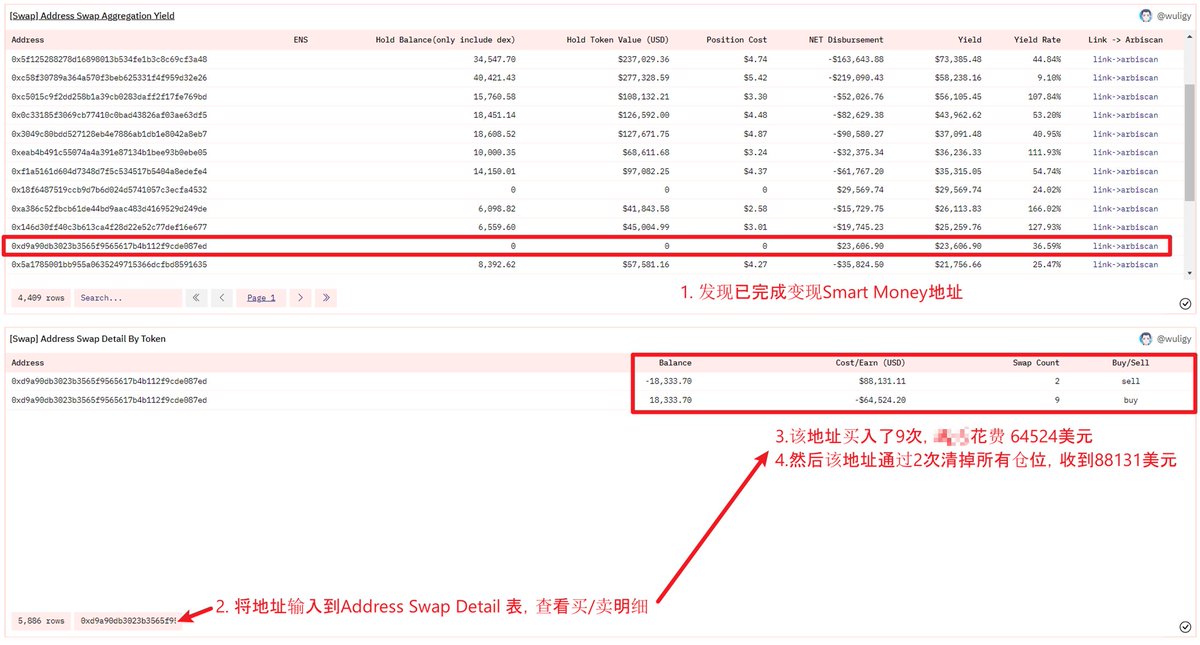Sort by NET Disbursement column header
Viewport: 1200px width, 645px height.
tap(846, 40)
